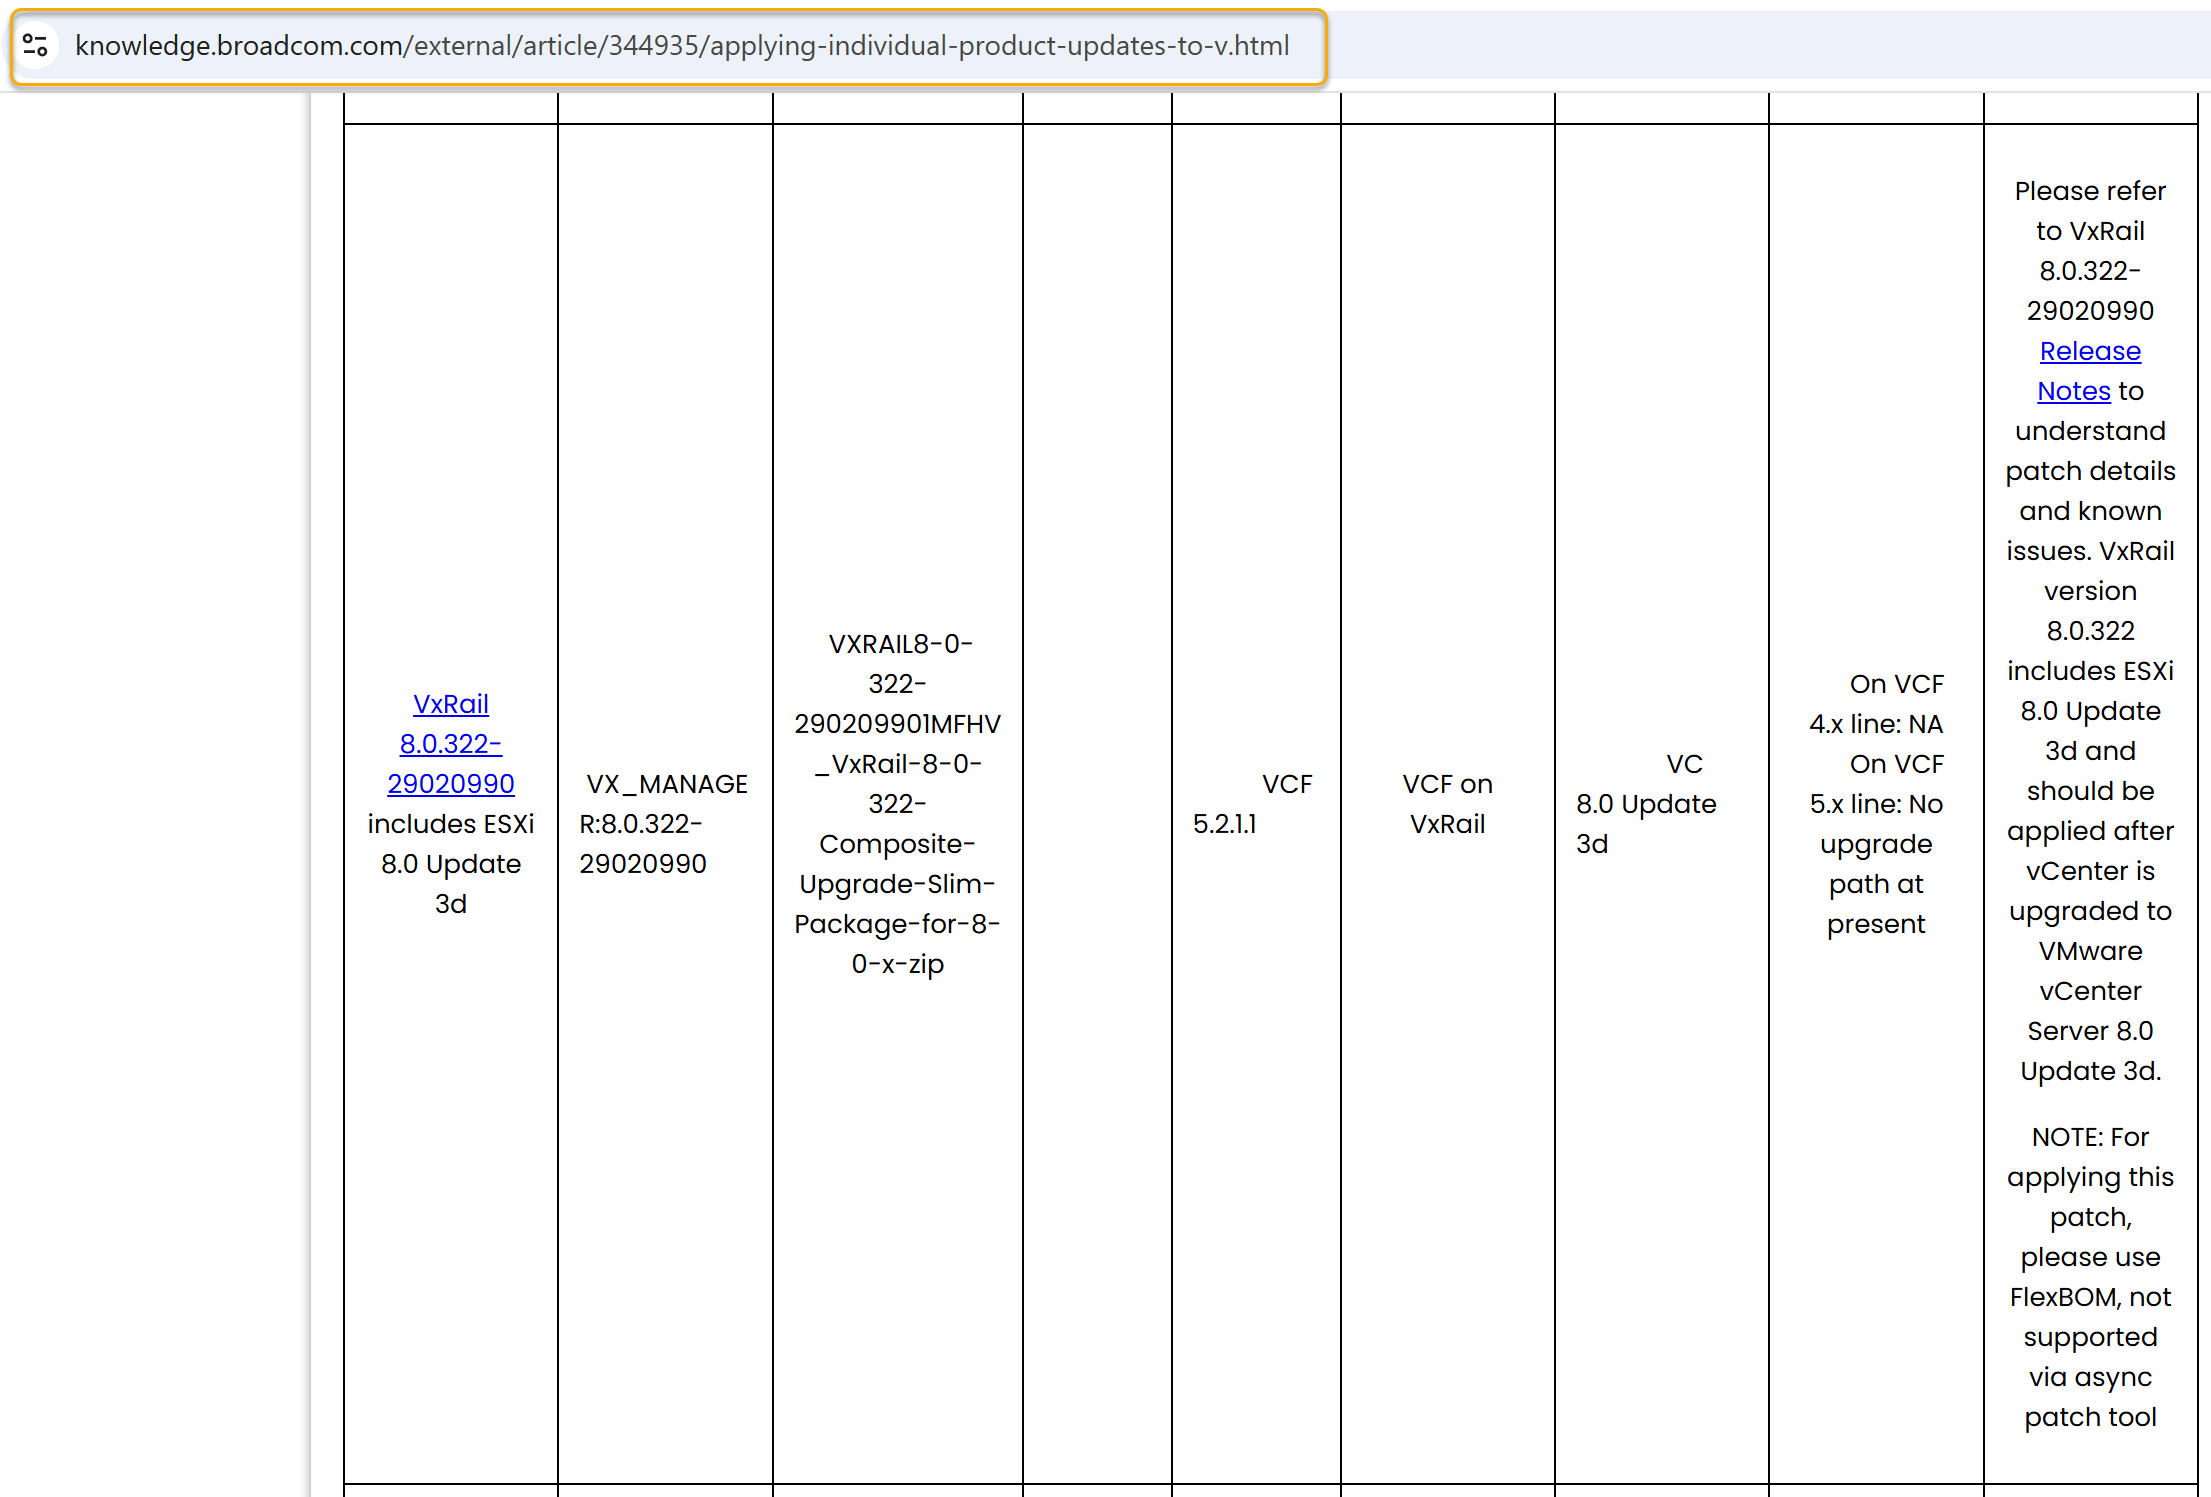Click the 'VCF 5.2.1.1' cell
The height and width of the screenshot is (1497, 2211).
tap(1252, 804)
